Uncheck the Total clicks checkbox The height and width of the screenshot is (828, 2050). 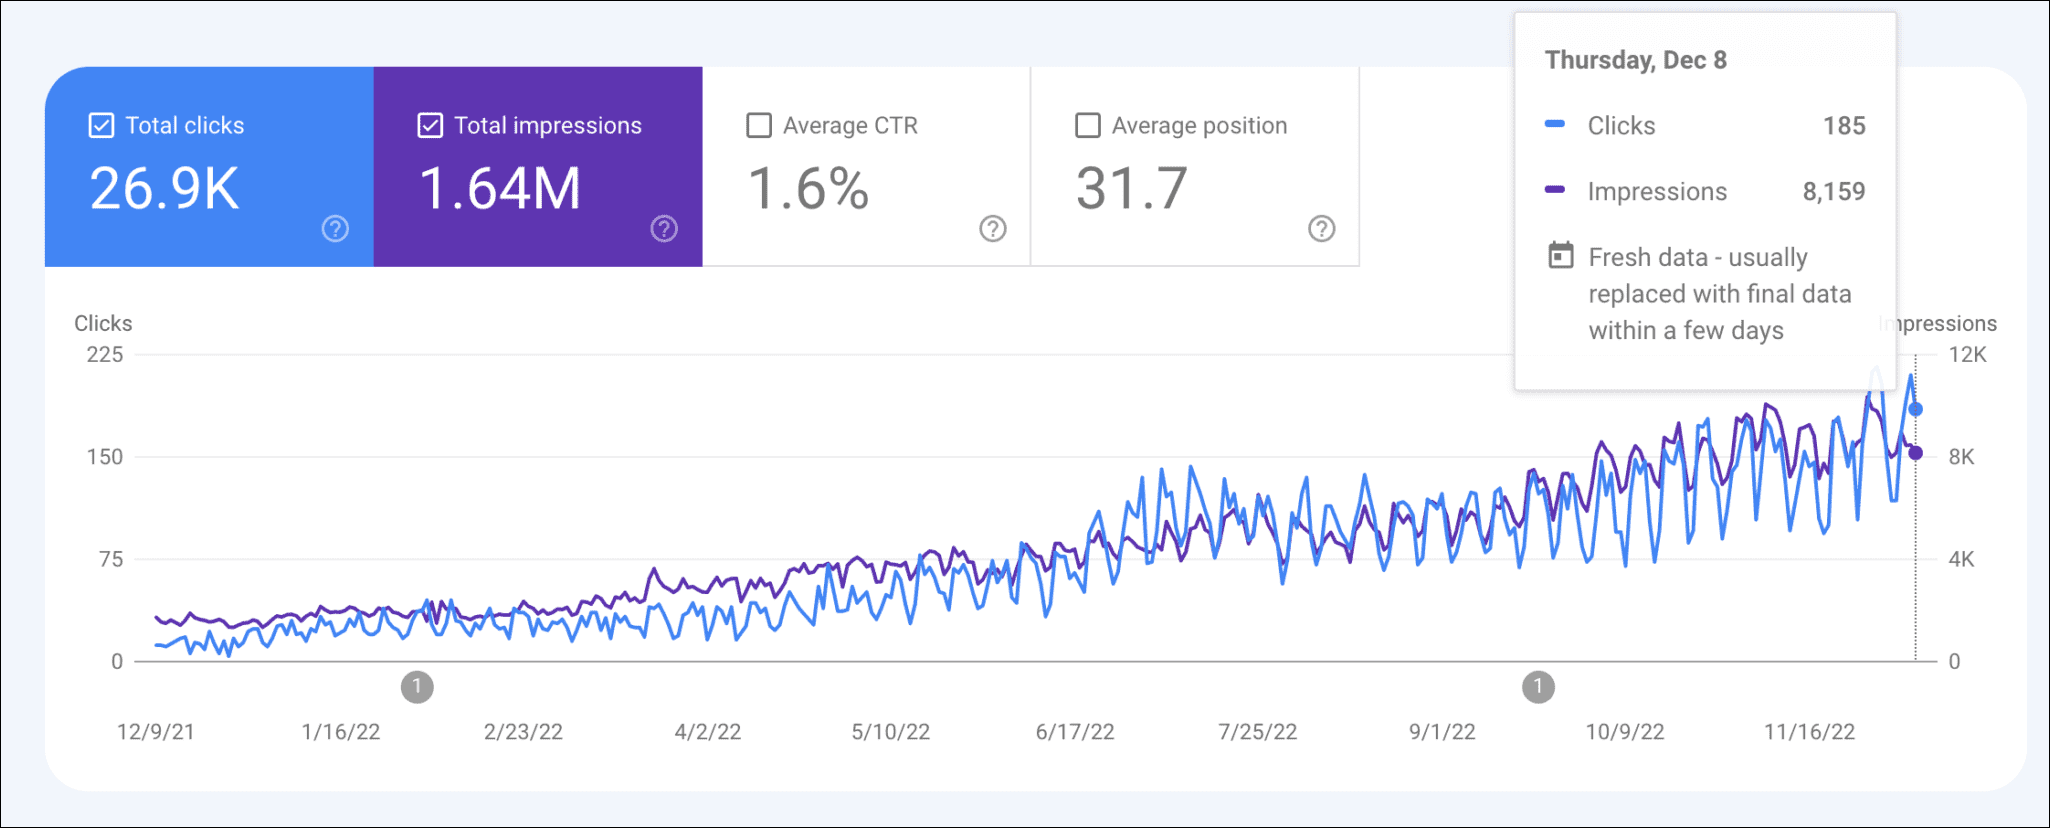point(101,125)
